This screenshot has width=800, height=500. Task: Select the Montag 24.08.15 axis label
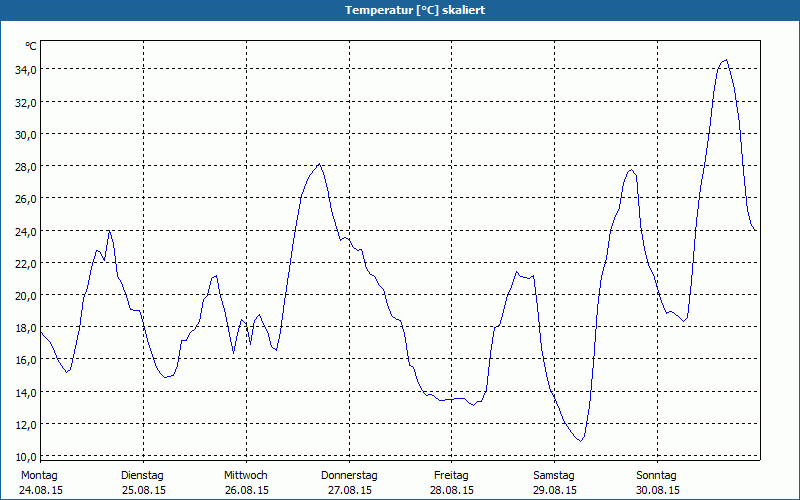[41, 483]
